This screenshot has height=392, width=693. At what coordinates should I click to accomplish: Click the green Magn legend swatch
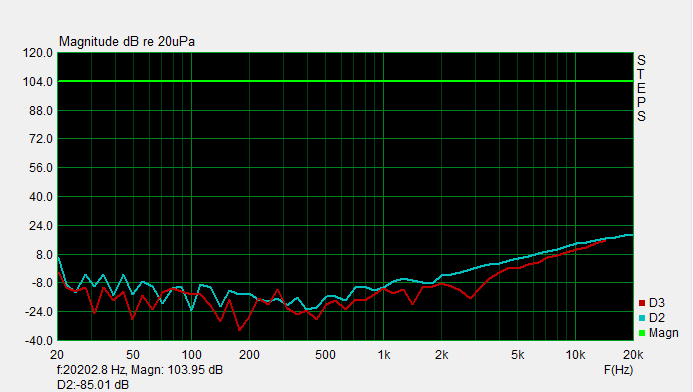[x=642, y=333]
